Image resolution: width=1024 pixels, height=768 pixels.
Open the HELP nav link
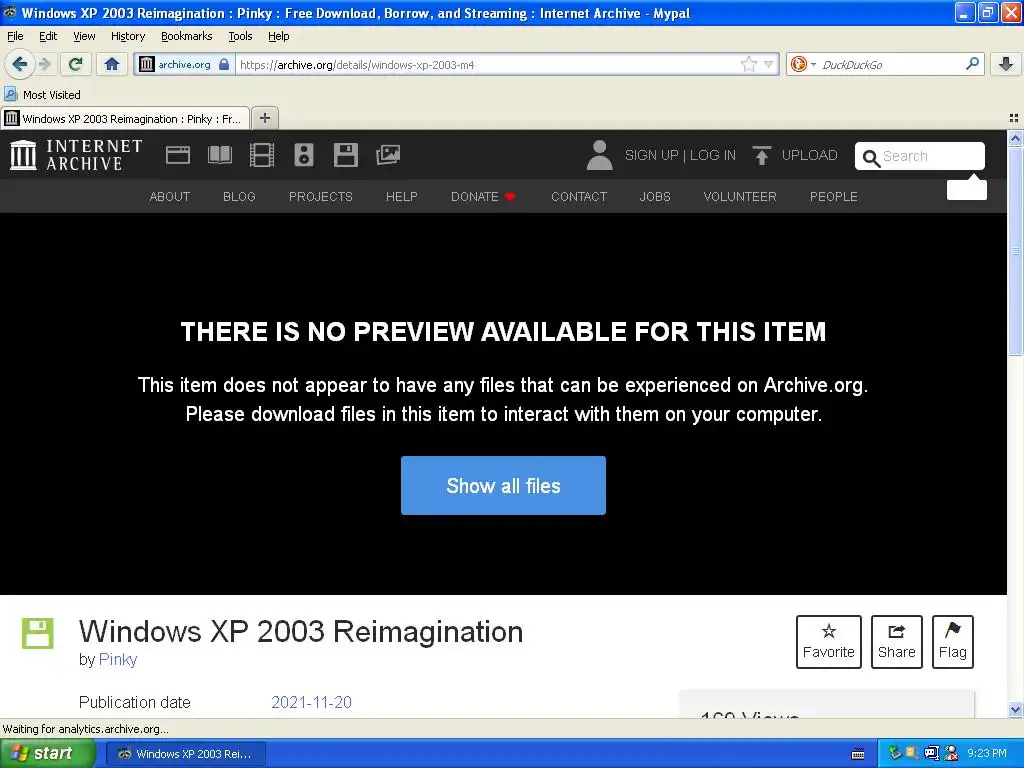(x=402, y=197)
